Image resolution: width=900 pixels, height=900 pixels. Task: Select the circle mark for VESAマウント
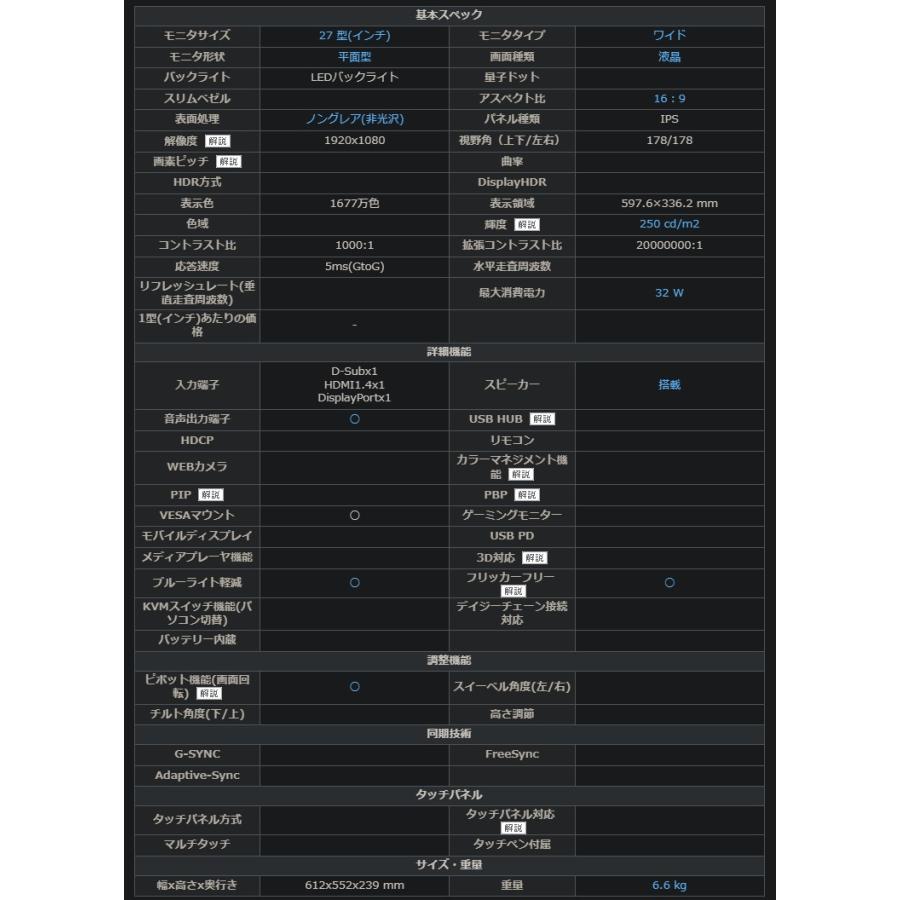354,515
